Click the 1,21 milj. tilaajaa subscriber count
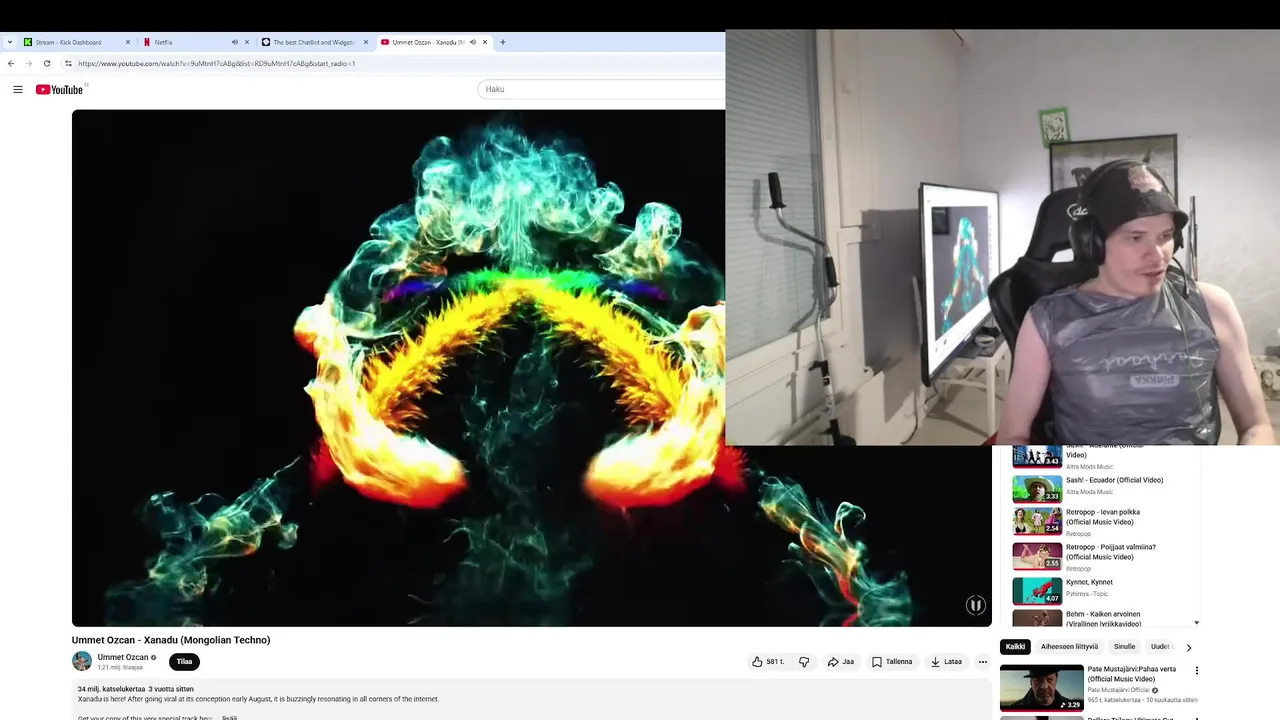The image size is (1280, 720). tap(120, 667)
